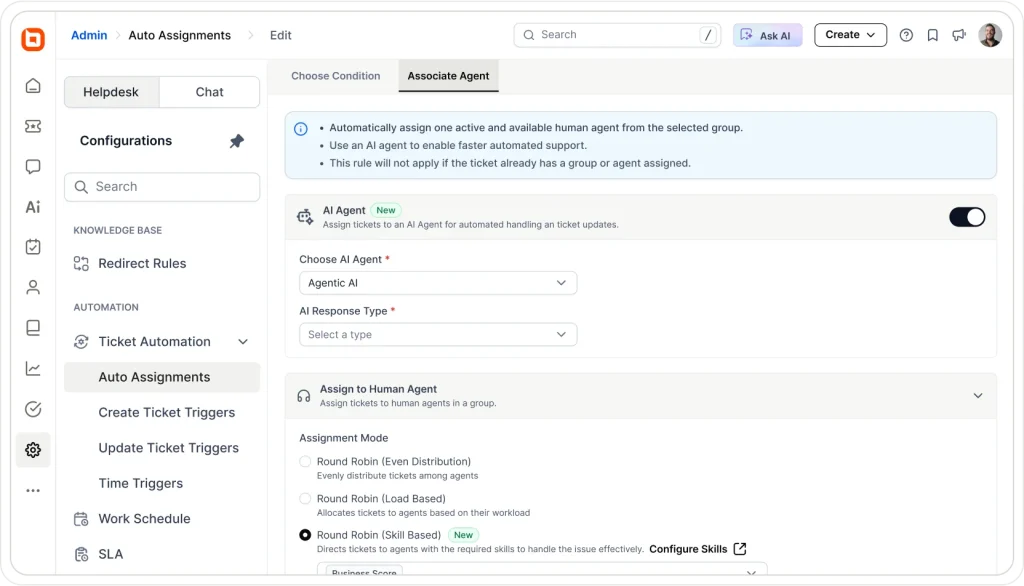The height and width of the screenshot is (586, 1024).
Task: Click the top global Search field
Action: [617, 35]
